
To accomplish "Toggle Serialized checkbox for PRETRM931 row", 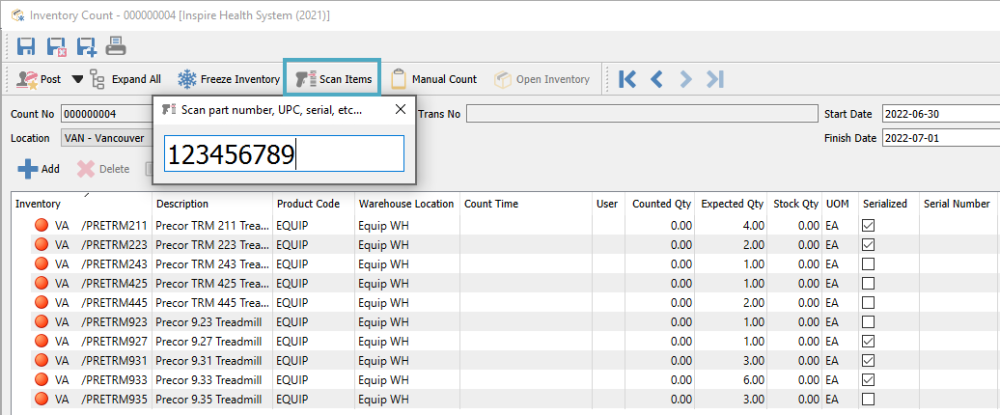I will (869, 360).
